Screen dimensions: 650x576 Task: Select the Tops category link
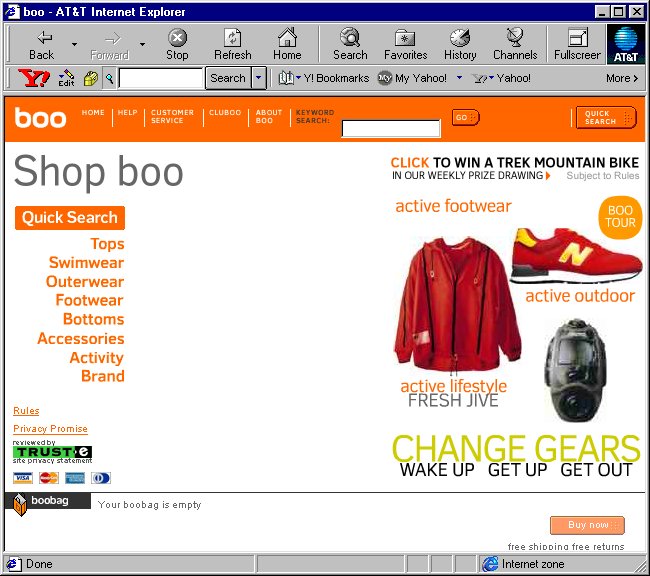pyautogui.click(x=107, y=244)
